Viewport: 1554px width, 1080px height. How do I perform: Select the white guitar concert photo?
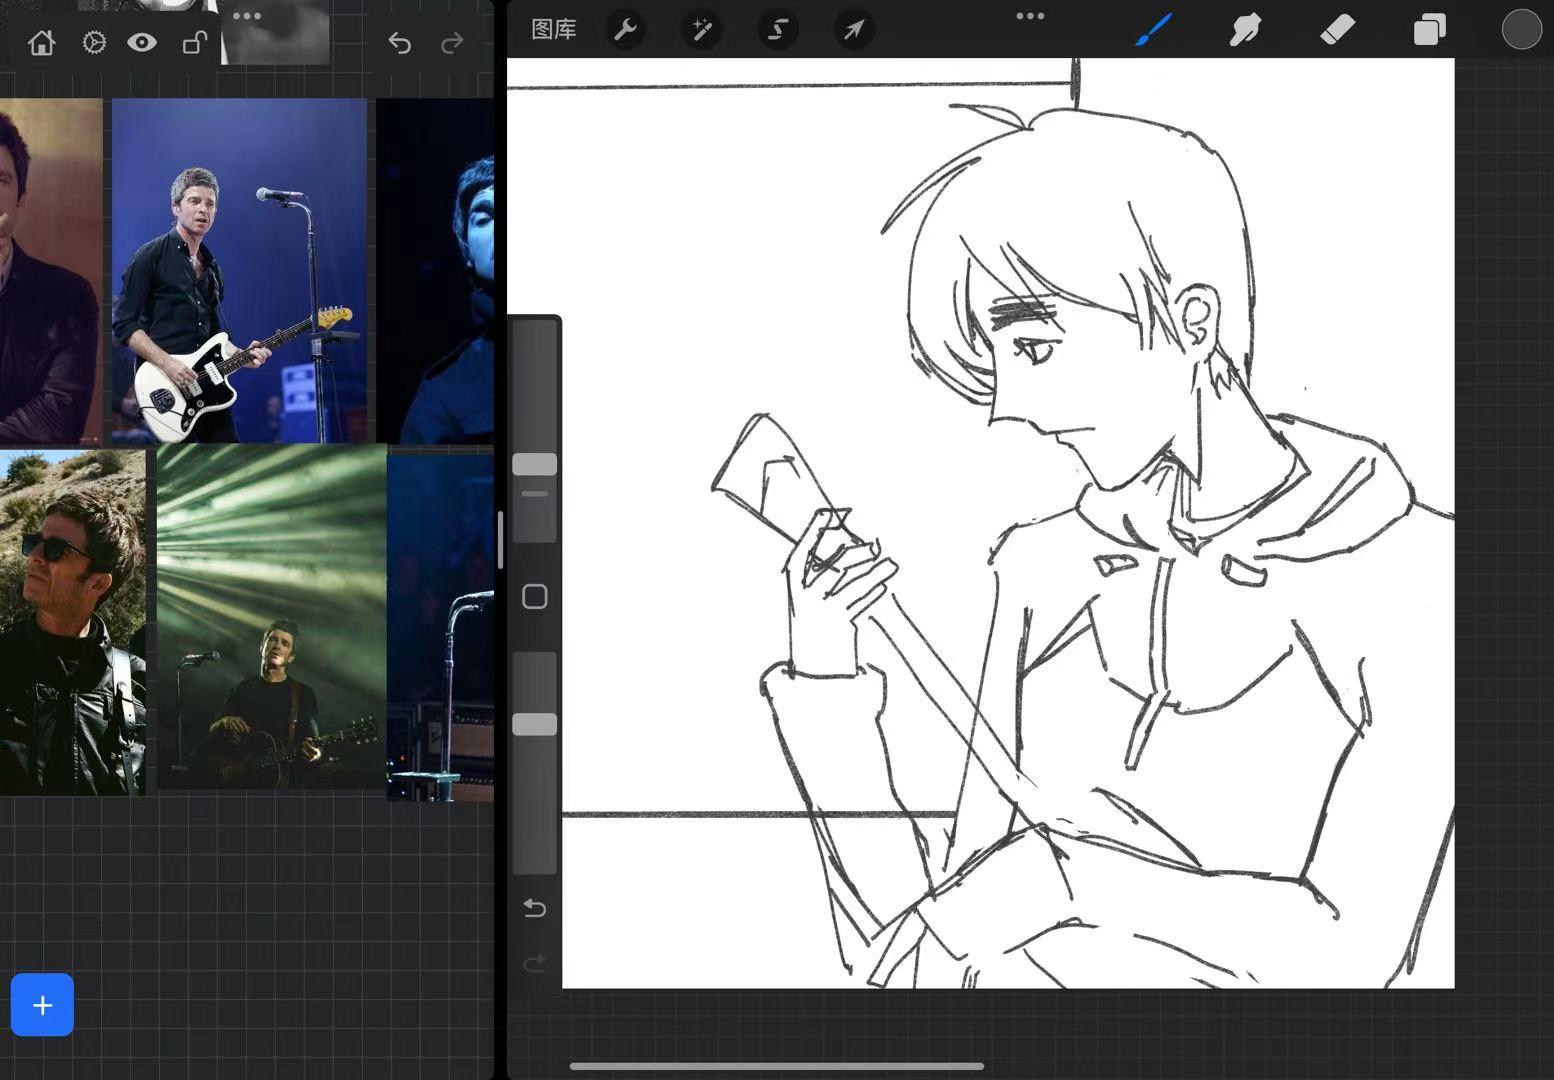pos(239,270)
